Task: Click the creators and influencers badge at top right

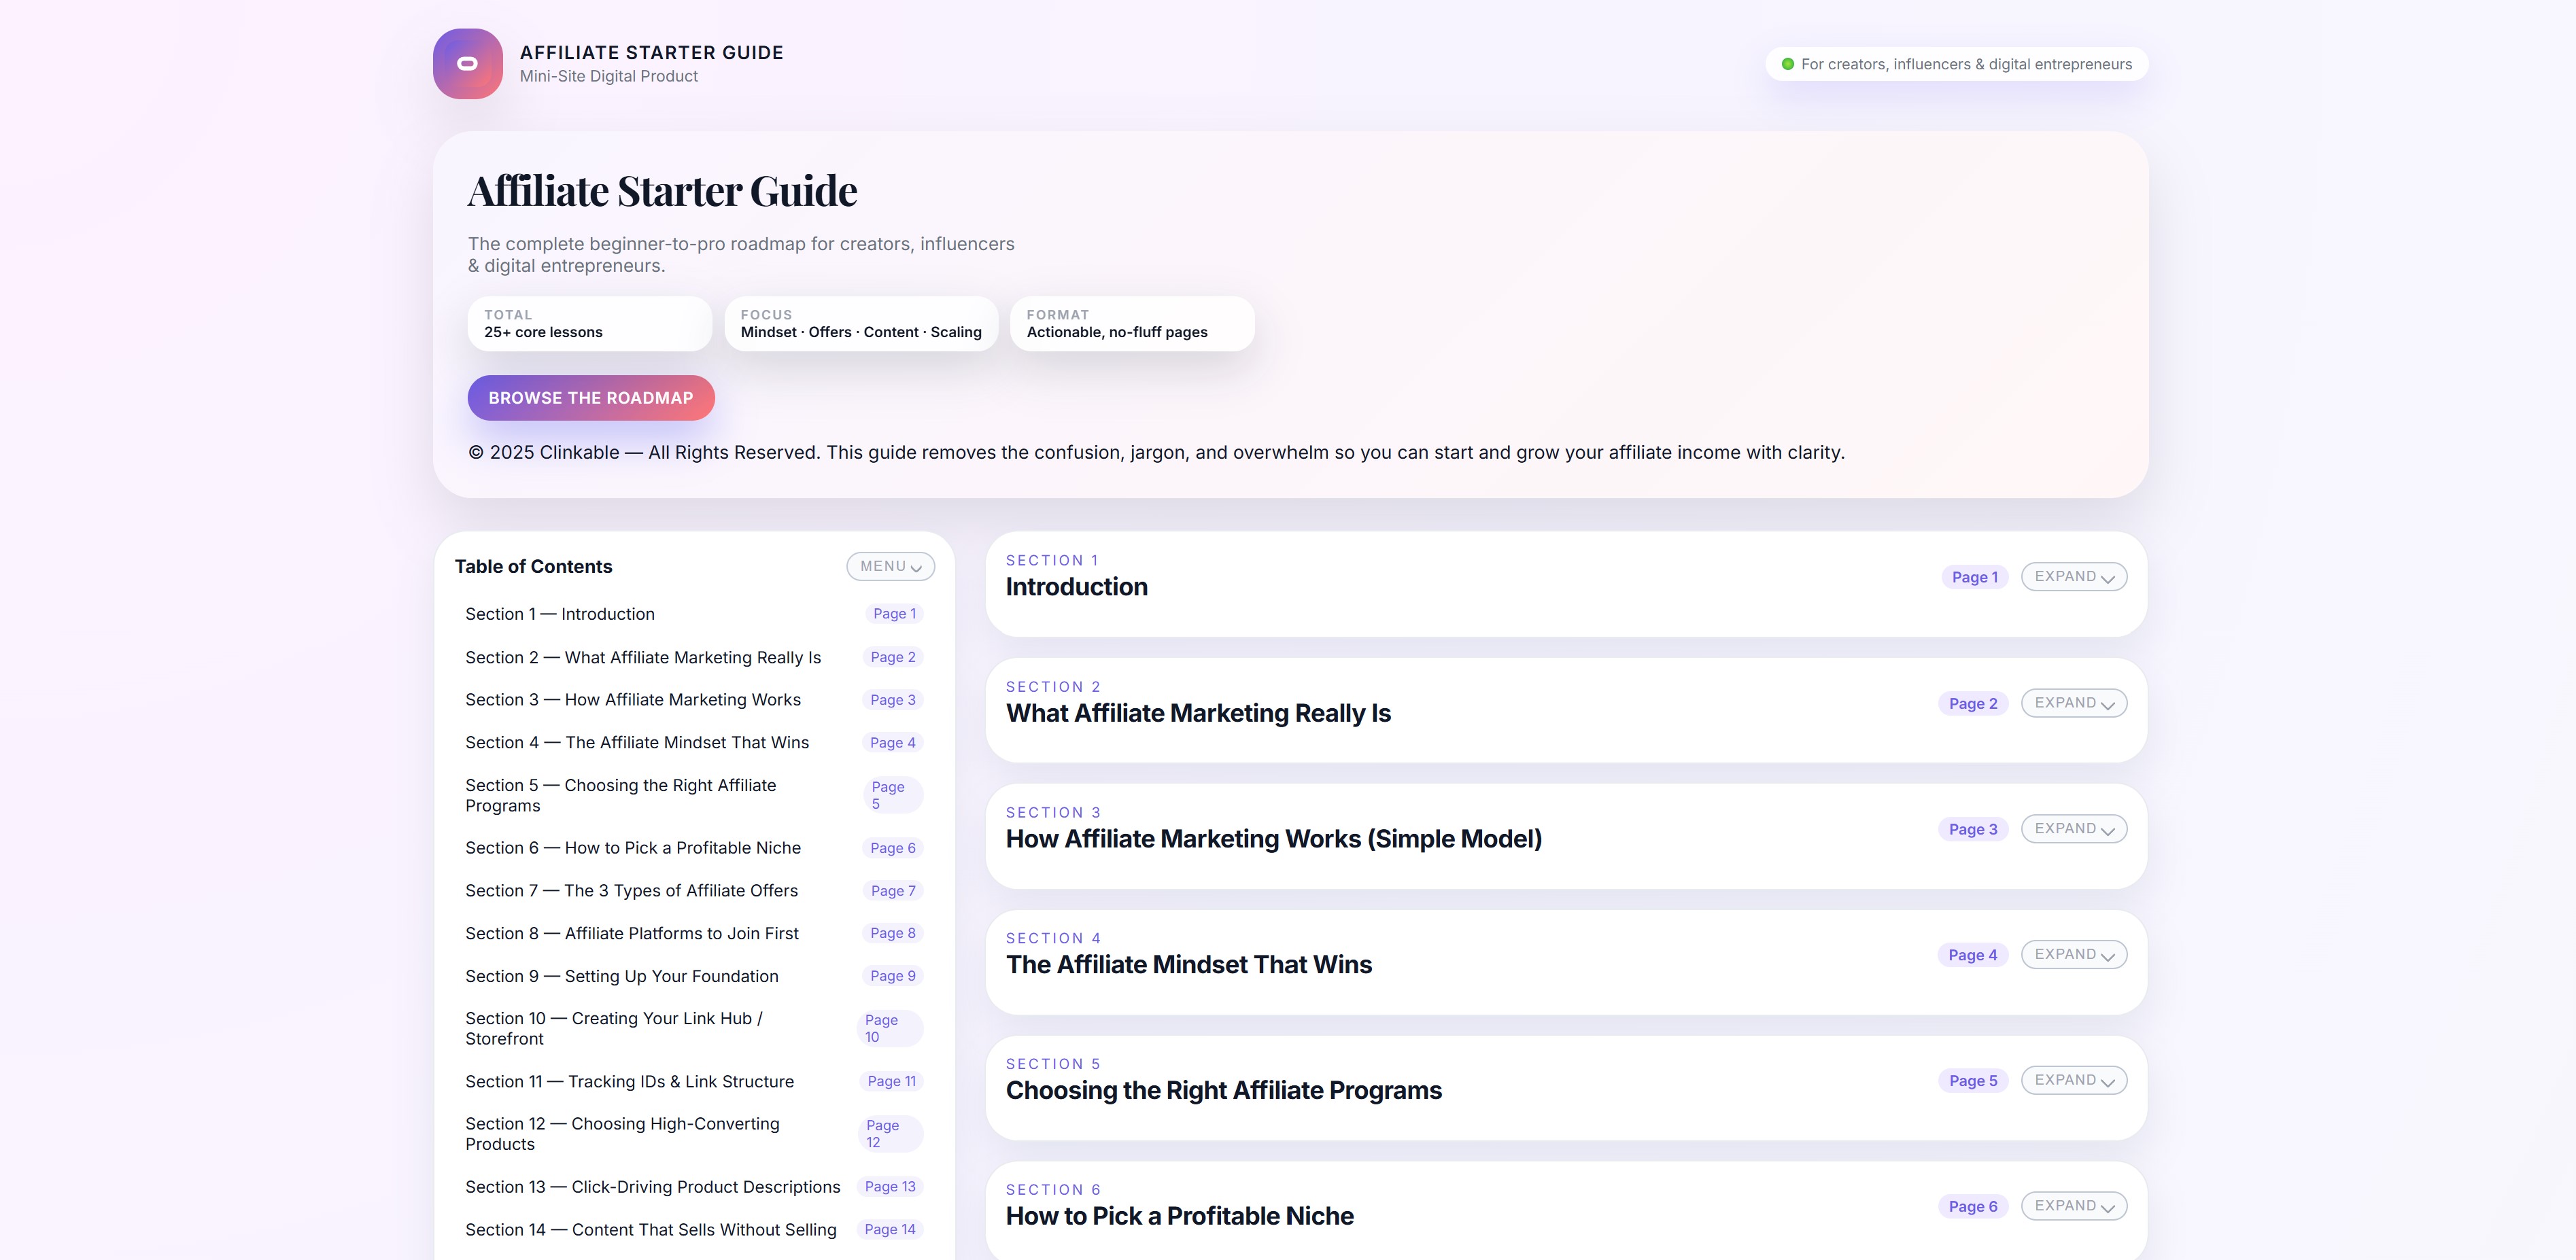Action: (x=1955, y=63)
